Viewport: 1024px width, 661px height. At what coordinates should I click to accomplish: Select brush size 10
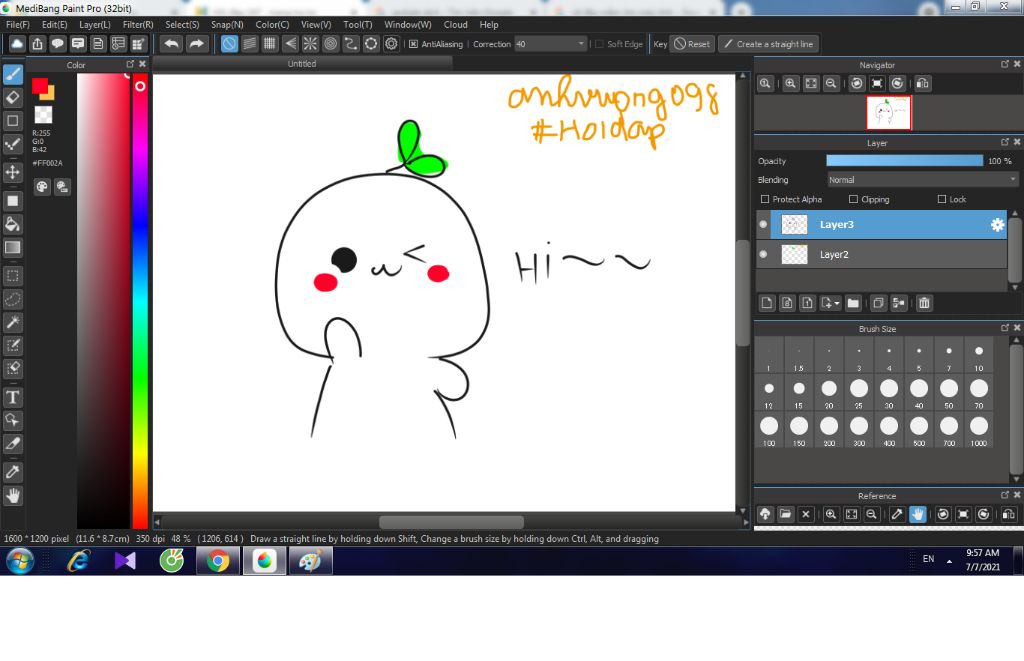click(978, 356)
